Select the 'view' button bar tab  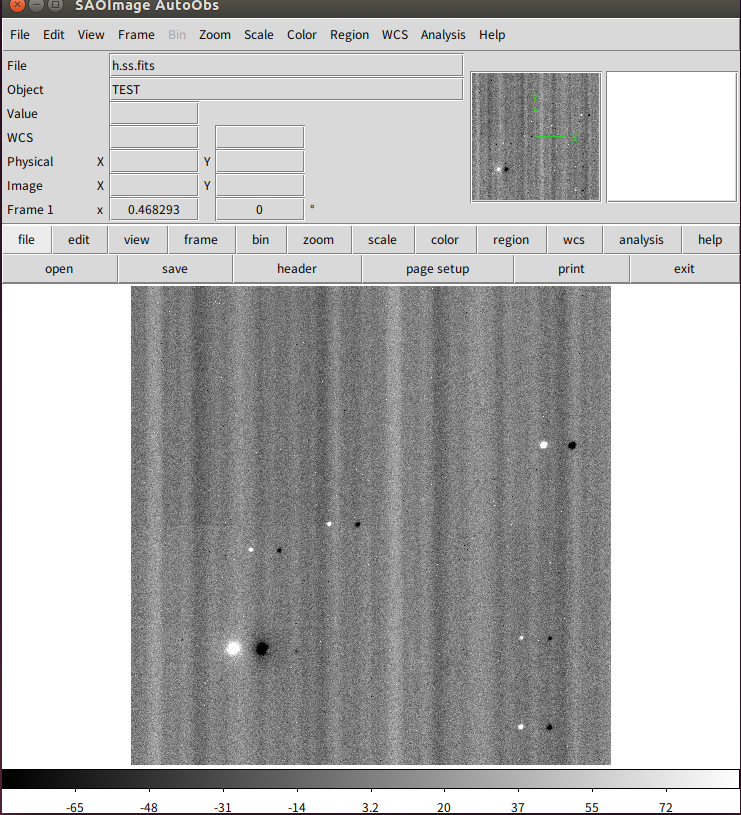(137, 240)
